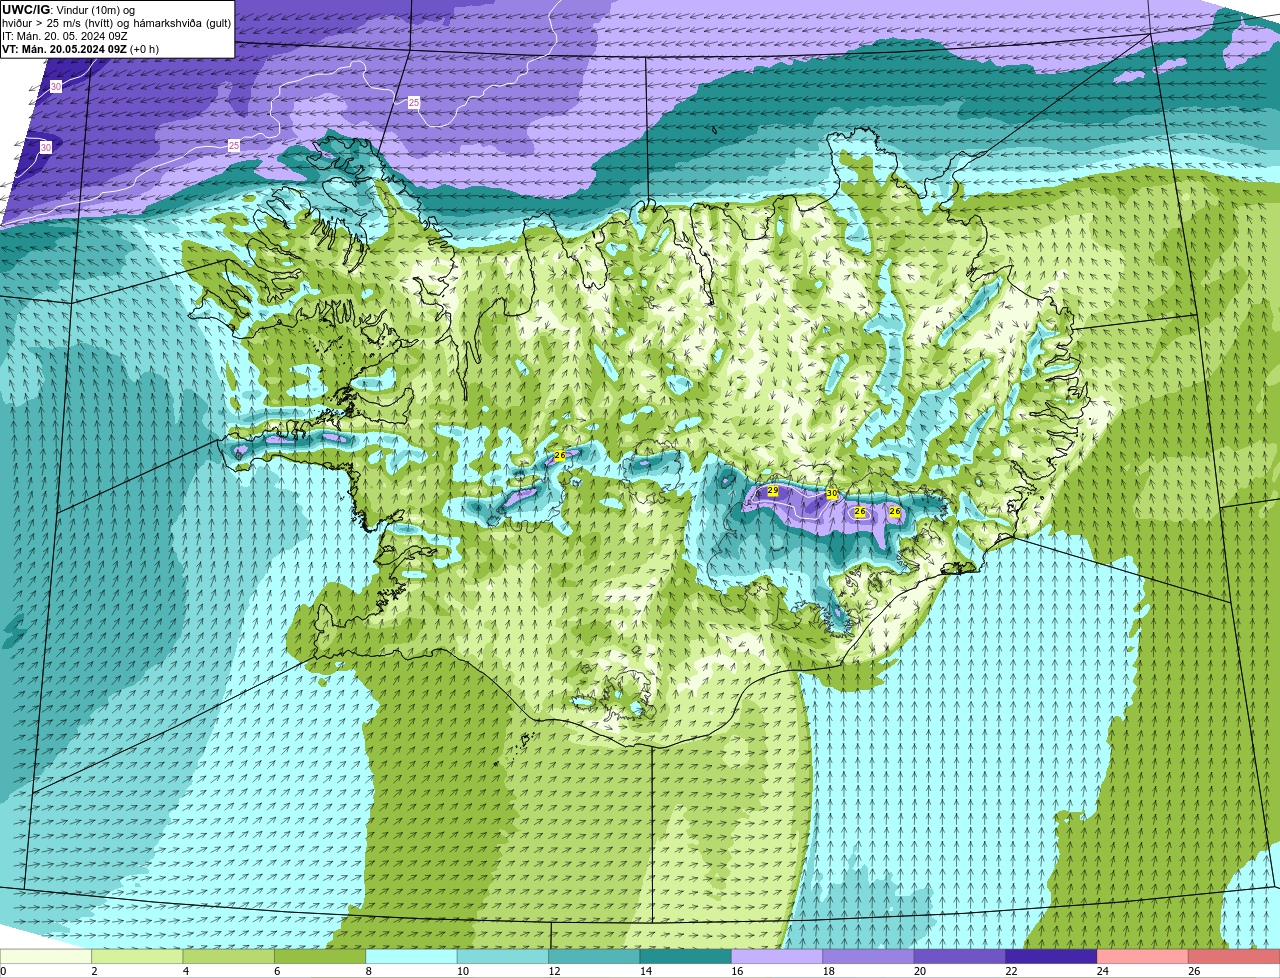Click the yellow "29" max gust label
This screenshot has height=978, width=1280.
click(x=772, y=490)
